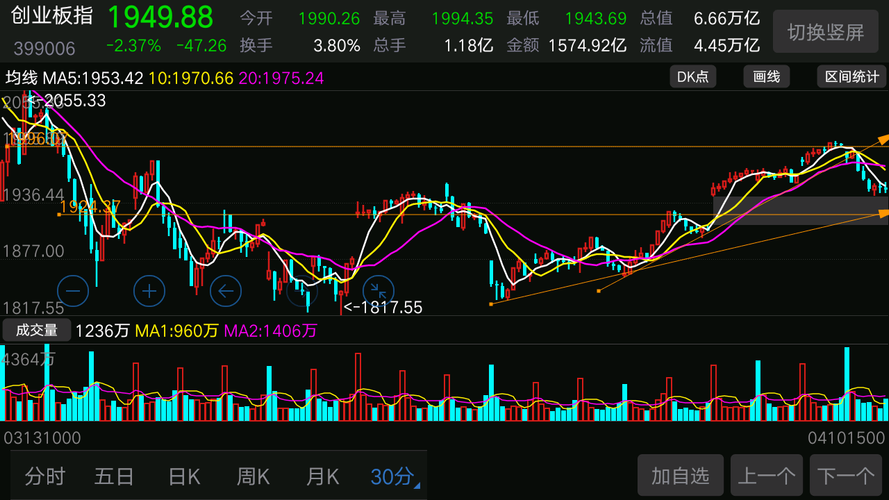Tap the MA5:1953.42 label
This screenshot has height=500, width=889.
[x=93, y=78]
